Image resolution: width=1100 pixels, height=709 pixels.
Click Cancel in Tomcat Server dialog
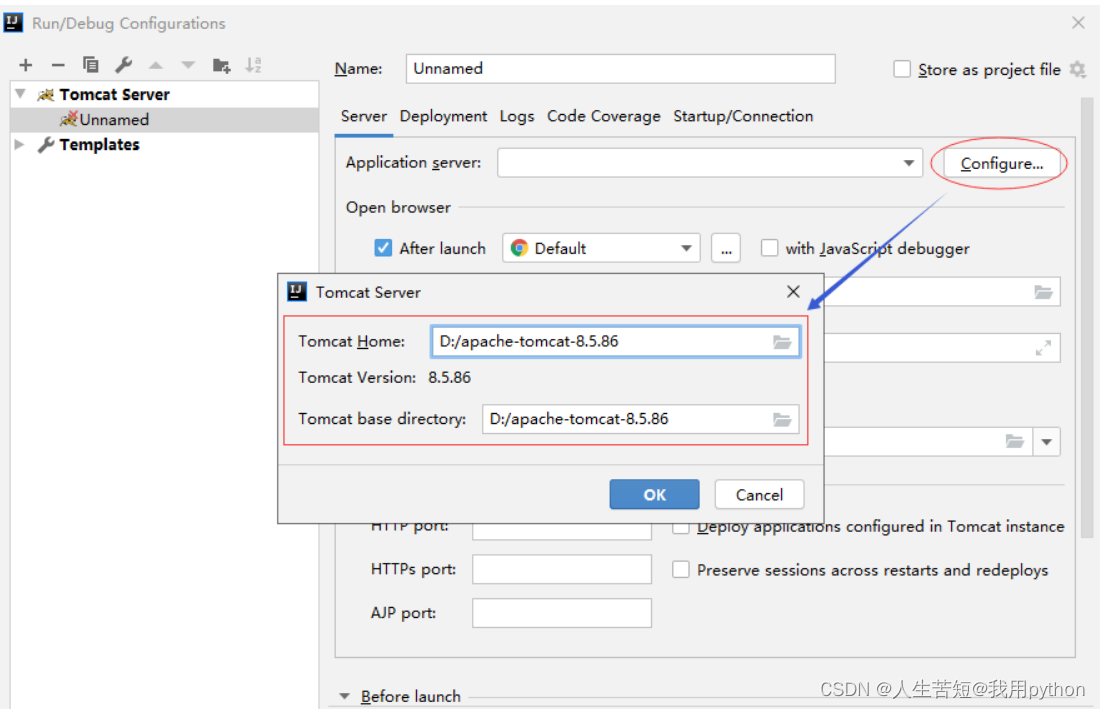click(x=759, y=495)
